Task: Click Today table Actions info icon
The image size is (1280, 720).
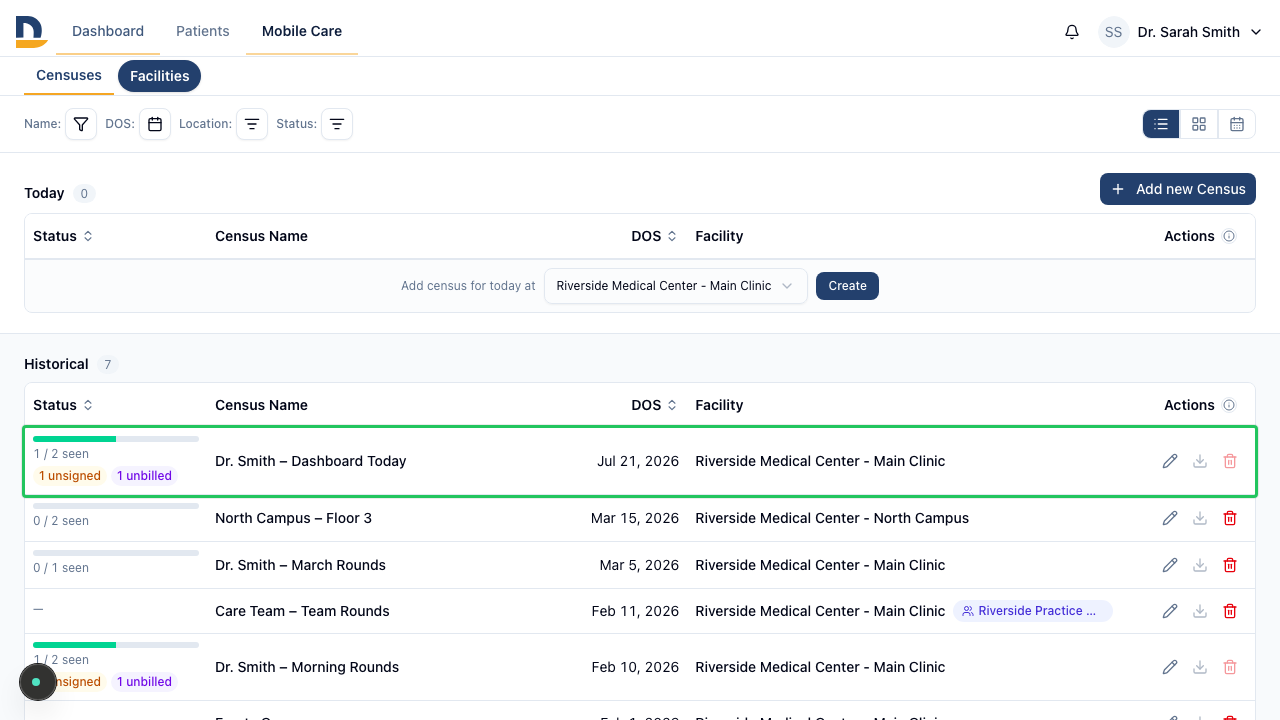Action: [1229, 236]
